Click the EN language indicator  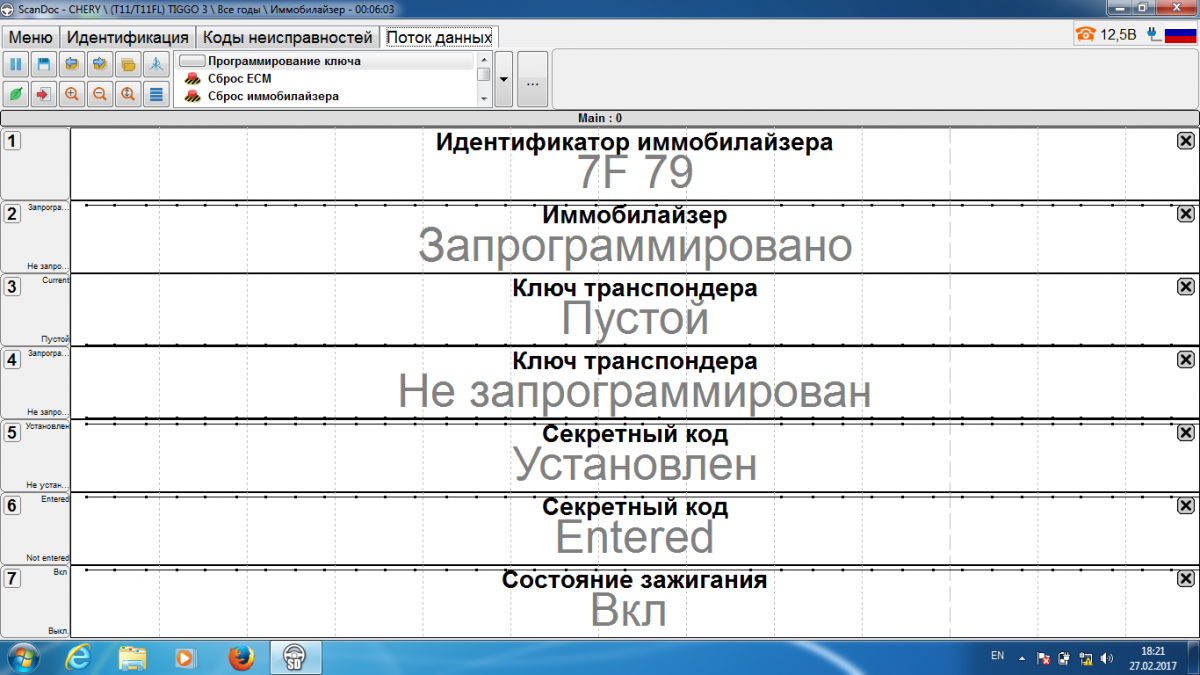coord(997,656)
